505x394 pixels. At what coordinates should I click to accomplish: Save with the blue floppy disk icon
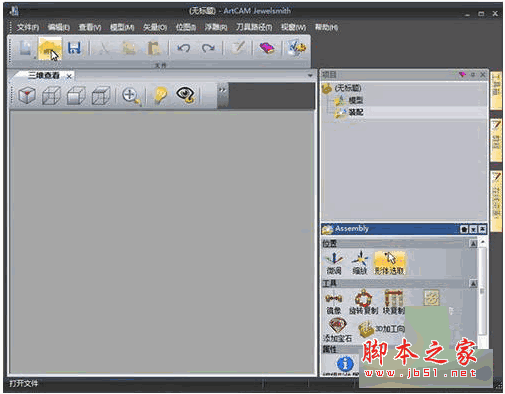pyautogui.click(x=74, y=48)
